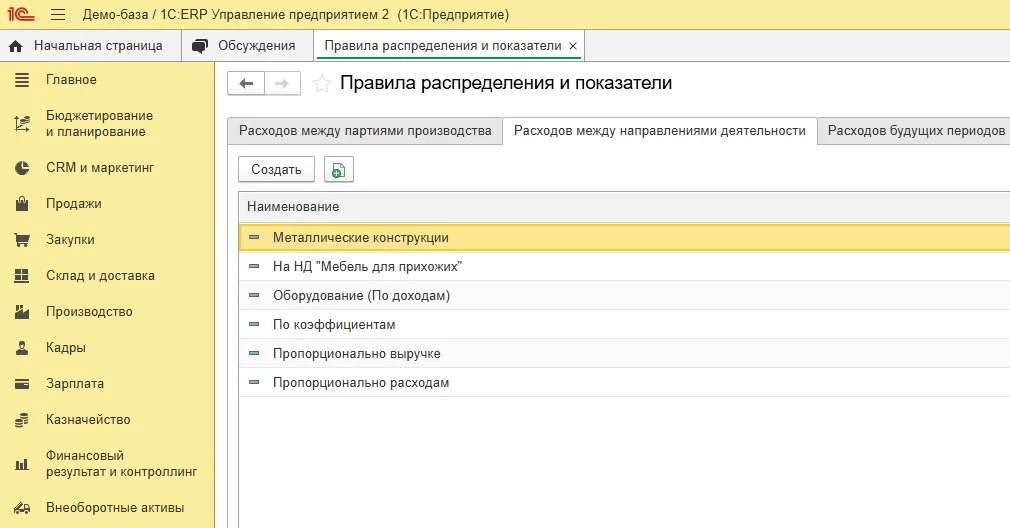1010x528 pixels.
Task: Open Зарплата section
Action: (75, 384)
